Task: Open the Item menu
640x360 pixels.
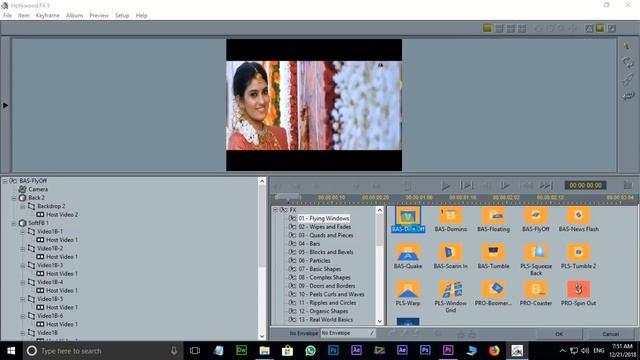Action: (x=24, y=16)
